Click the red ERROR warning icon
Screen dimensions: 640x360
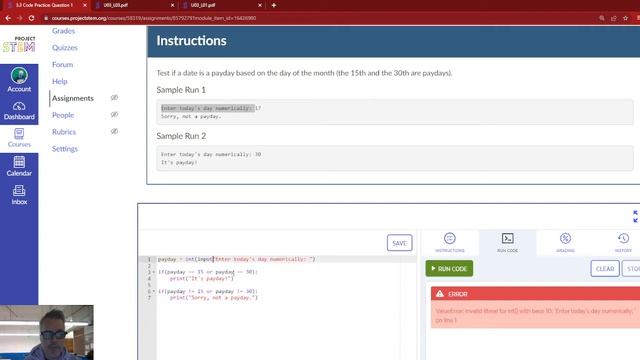(x=440, y=294)
